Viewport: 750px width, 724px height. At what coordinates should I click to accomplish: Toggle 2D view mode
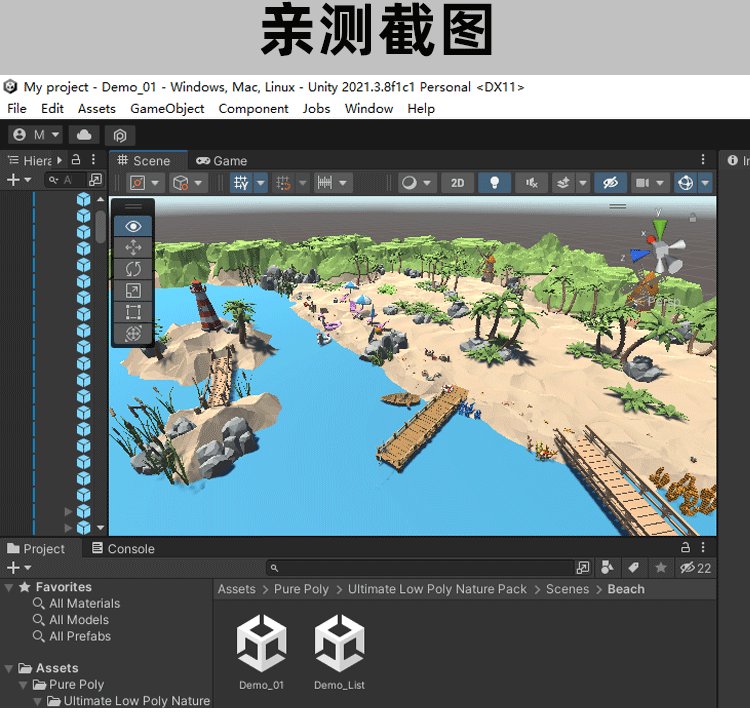point(457,183)
